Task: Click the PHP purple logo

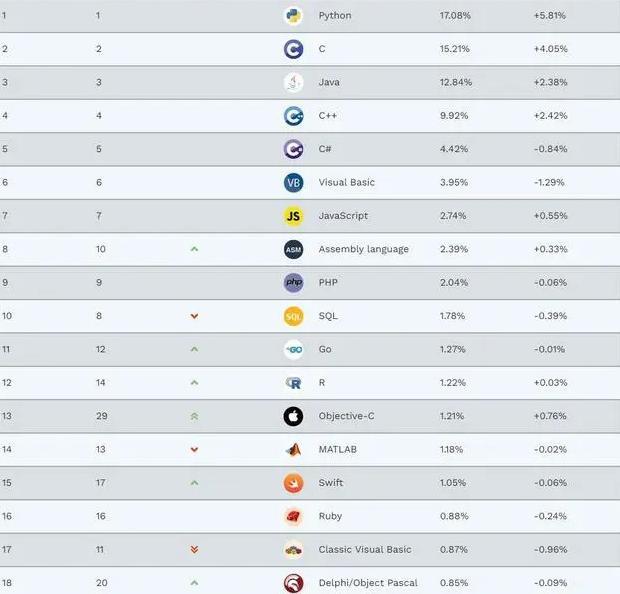Action: pyautogui.click(x=293, y=283)
